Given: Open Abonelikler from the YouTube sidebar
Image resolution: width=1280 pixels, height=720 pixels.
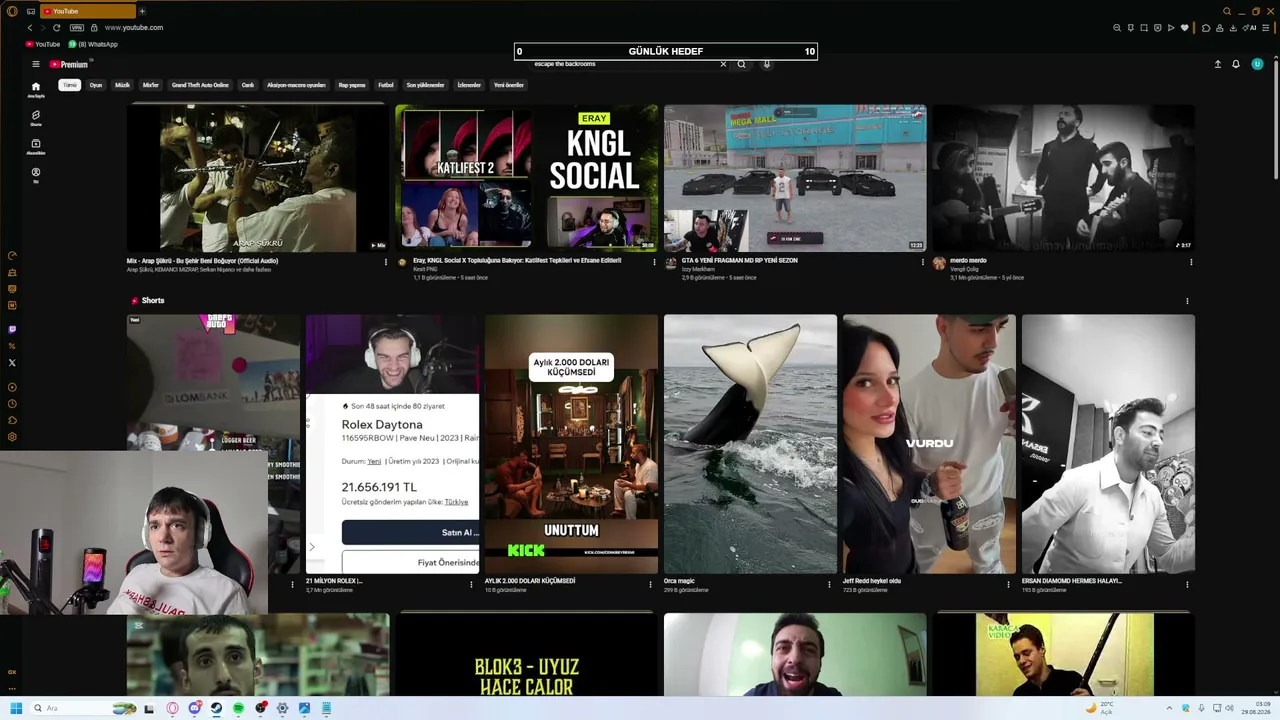Looking at the screenshot, I should [x=36, y=146].
